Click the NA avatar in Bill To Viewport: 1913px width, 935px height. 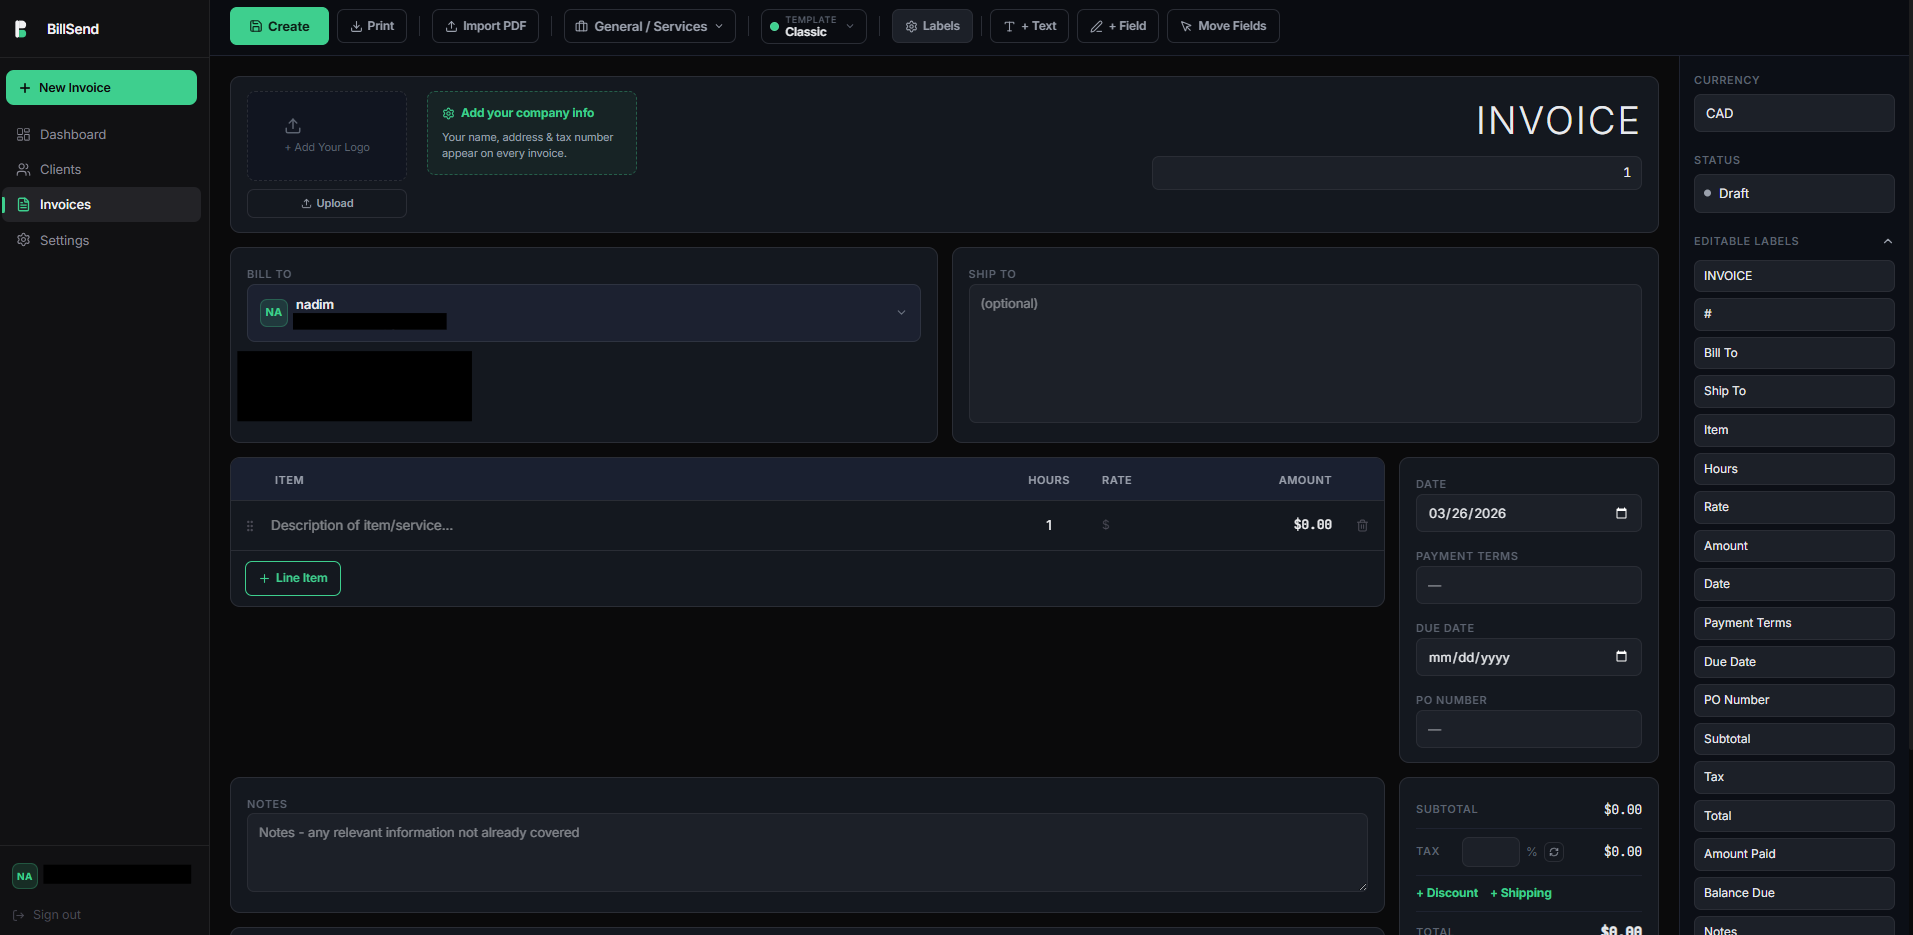coord(274,312)
